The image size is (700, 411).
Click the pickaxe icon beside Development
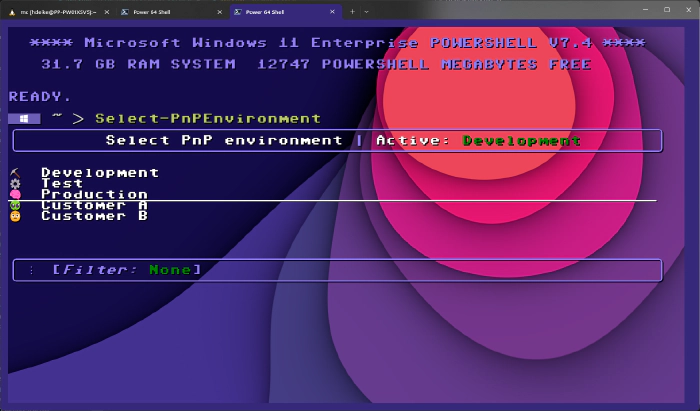coord(15,173)
